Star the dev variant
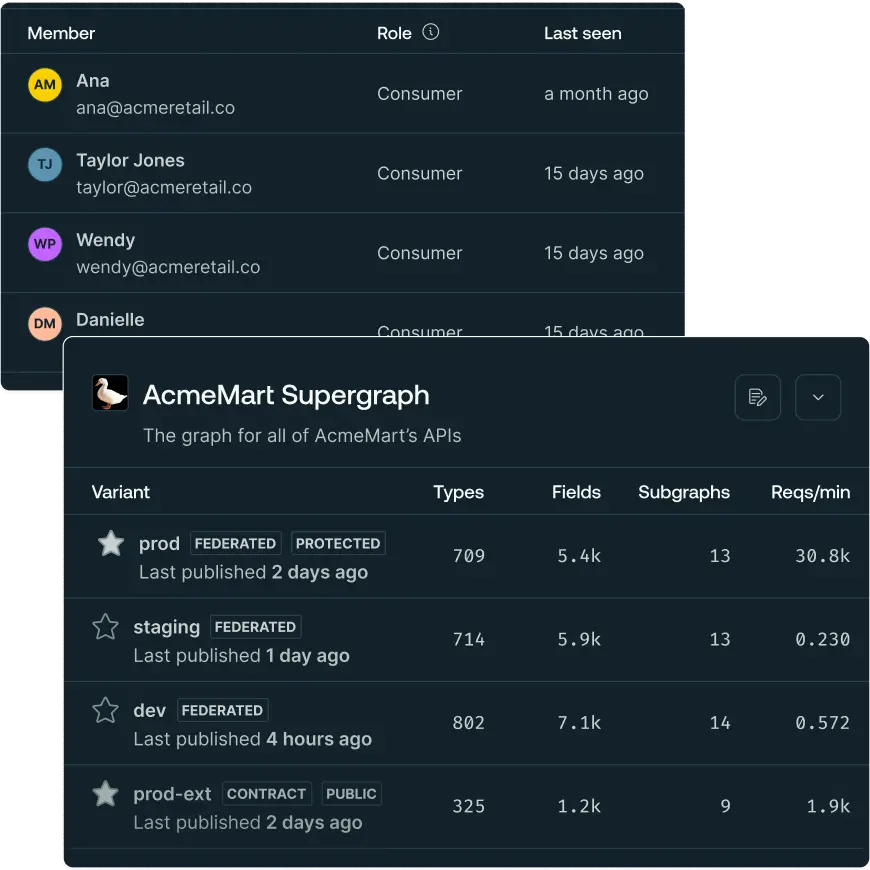Viewport: 870px width, 870px height. (x=105, y=710)
